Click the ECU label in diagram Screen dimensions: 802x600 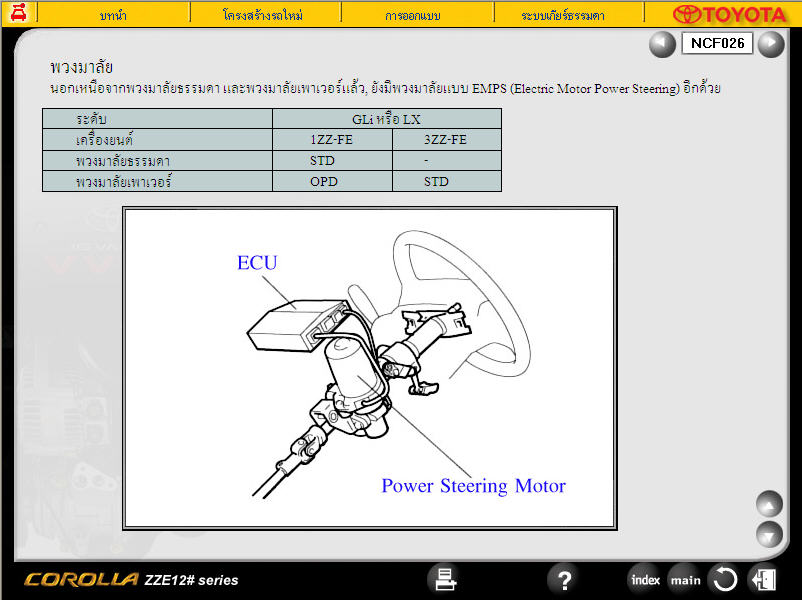click(257, 262)
